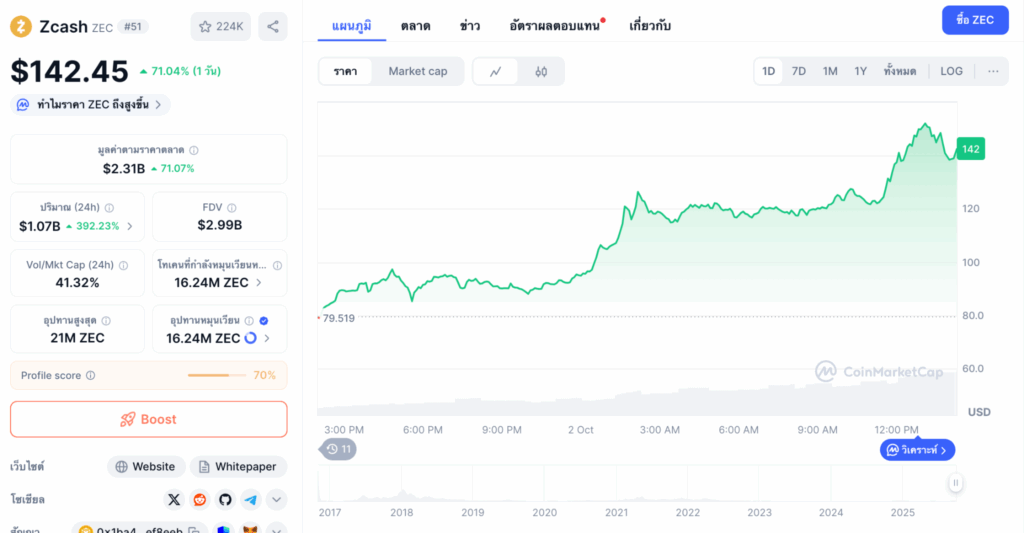Click the timeline range pause handle
The image size is (1024, 533).
click(x=955, y=483)
